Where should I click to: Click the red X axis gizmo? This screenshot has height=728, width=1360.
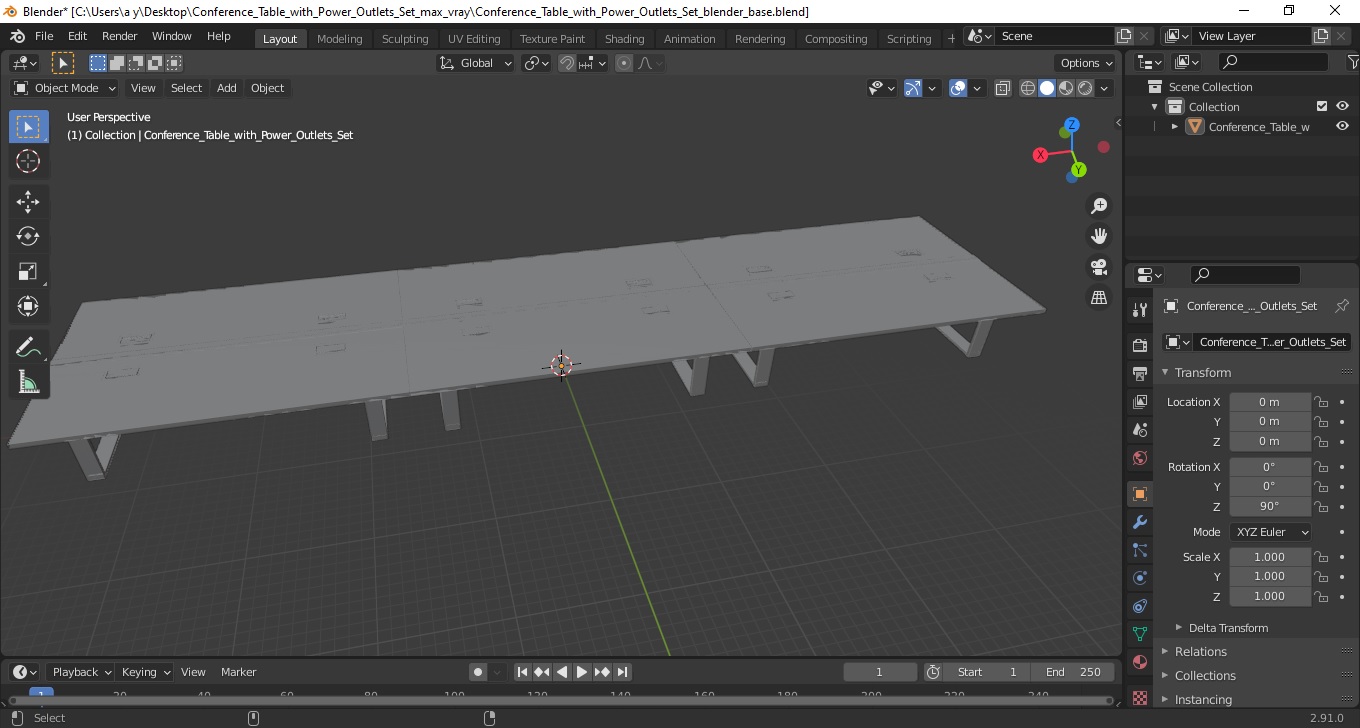[x=1041, y=155]
